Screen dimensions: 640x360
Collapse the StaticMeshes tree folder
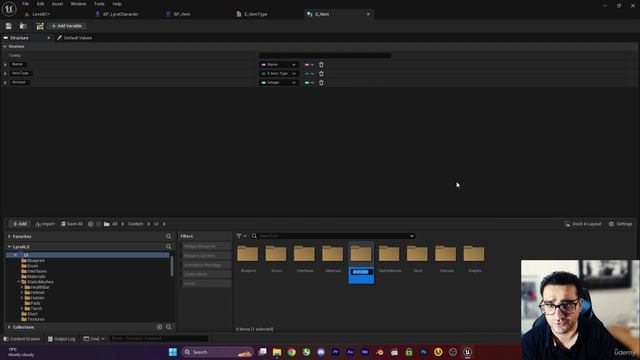coord(18,282)
